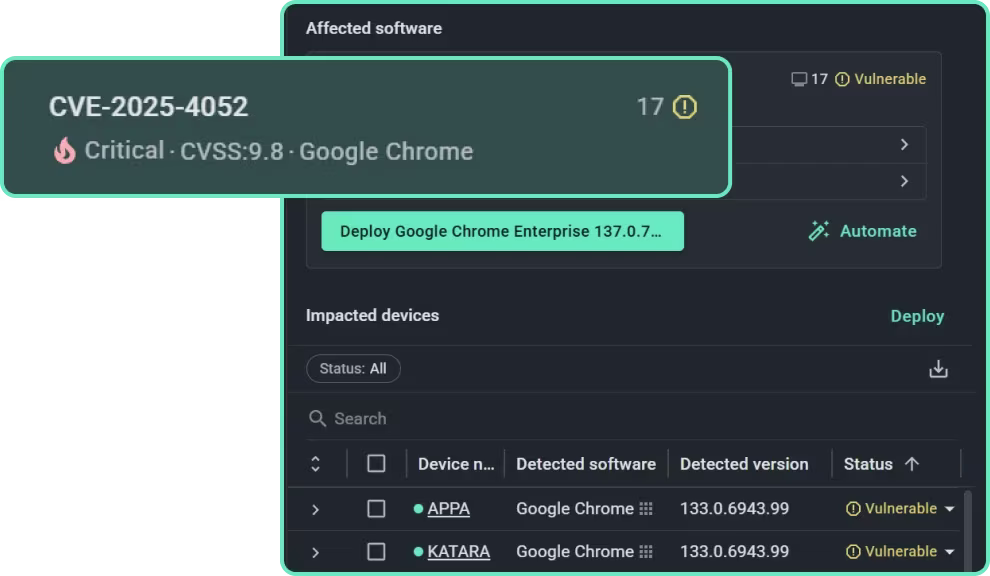The width and height of the screenshot is (990, 576).
Task: Expand the KATARA device row
Action: [315, 552]
